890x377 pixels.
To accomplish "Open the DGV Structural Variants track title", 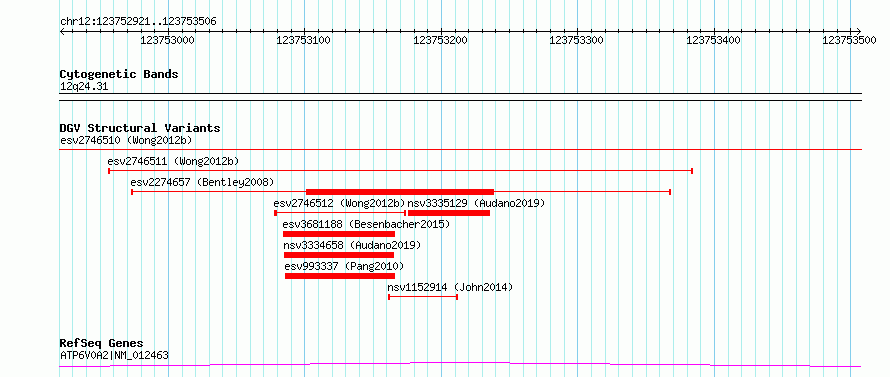I will 140,128.
